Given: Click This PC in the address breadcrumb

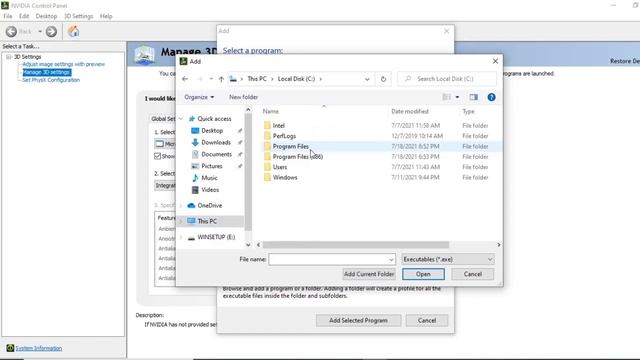Looking at the screenshot, I should 257,79.
